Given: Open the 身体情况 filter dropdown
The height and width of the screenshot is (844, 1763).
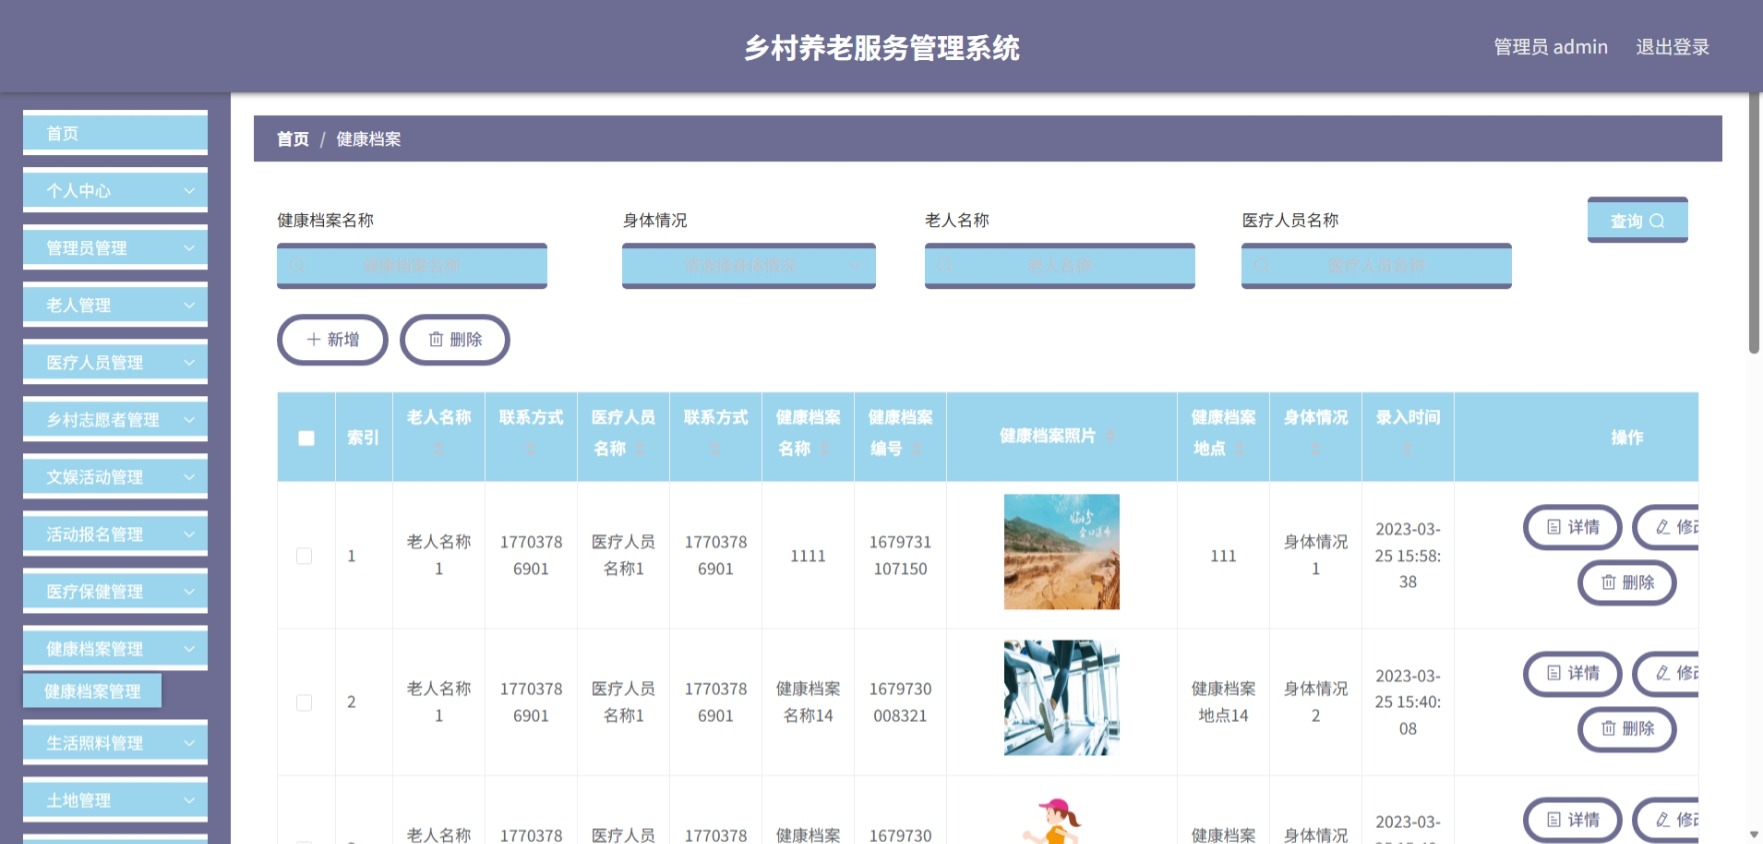Looking at the screenshot, I should tap(749, 266).
